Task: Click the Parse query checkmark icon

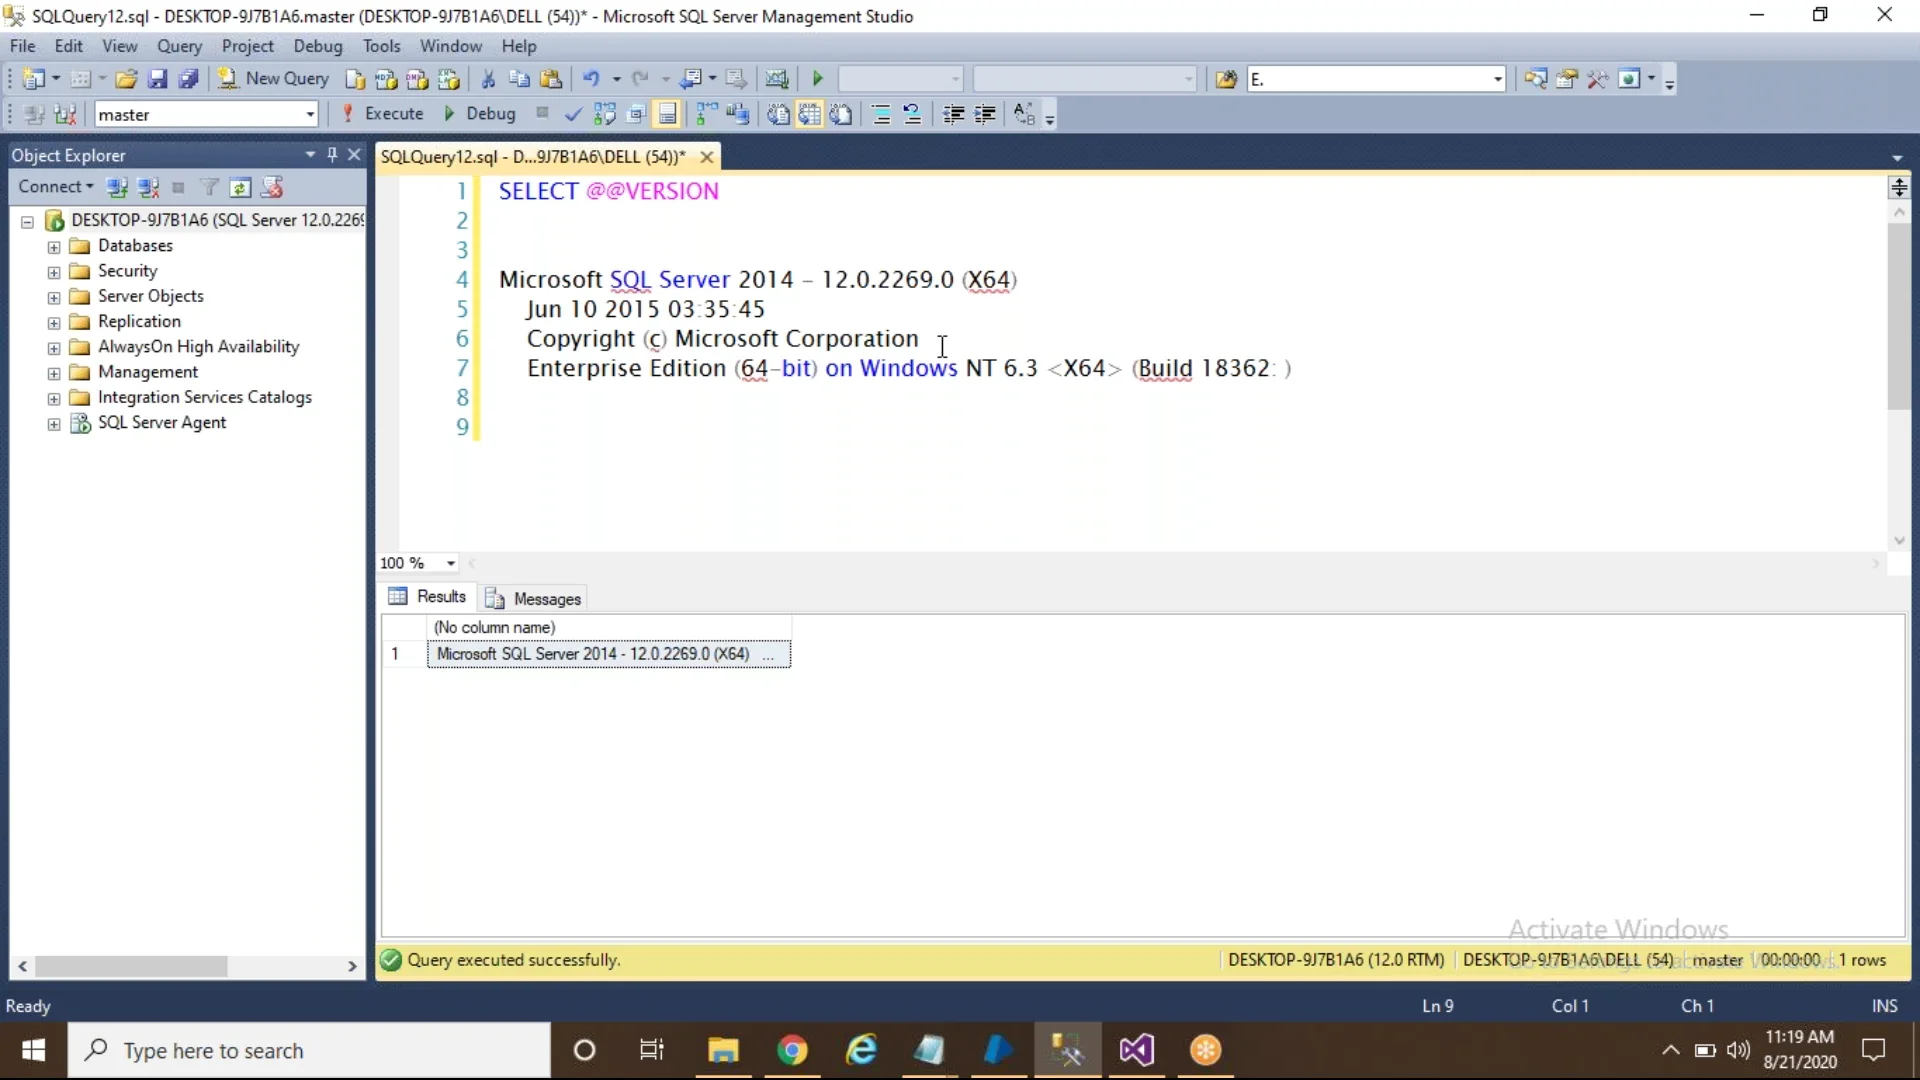Action: point(573,114)
